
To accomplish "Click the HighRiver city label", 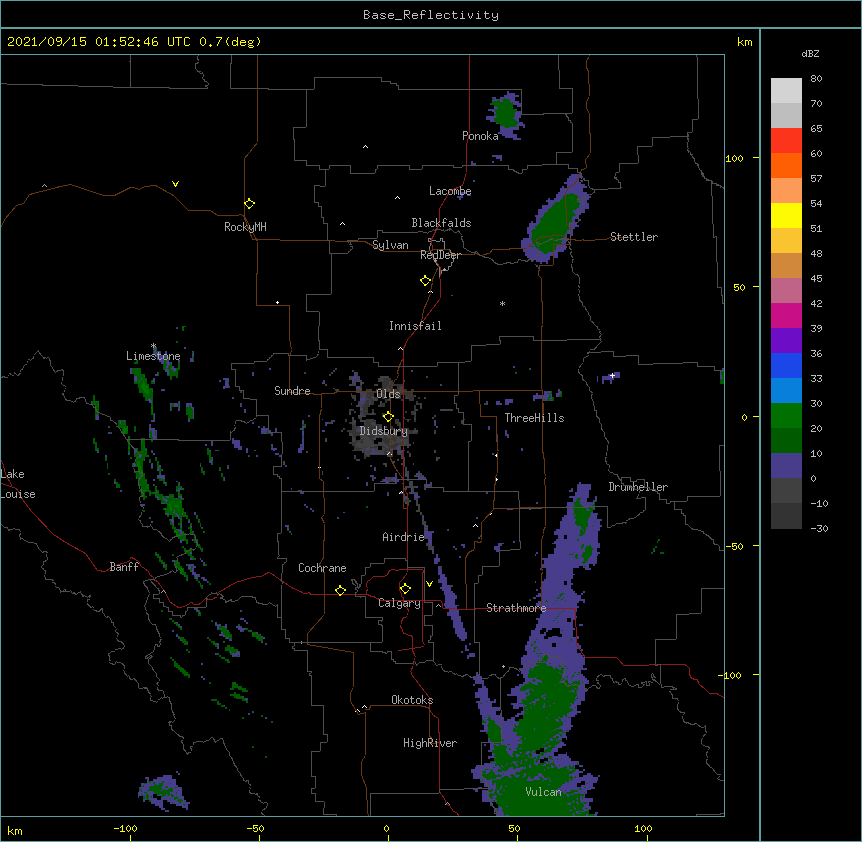I will (430, 743).
